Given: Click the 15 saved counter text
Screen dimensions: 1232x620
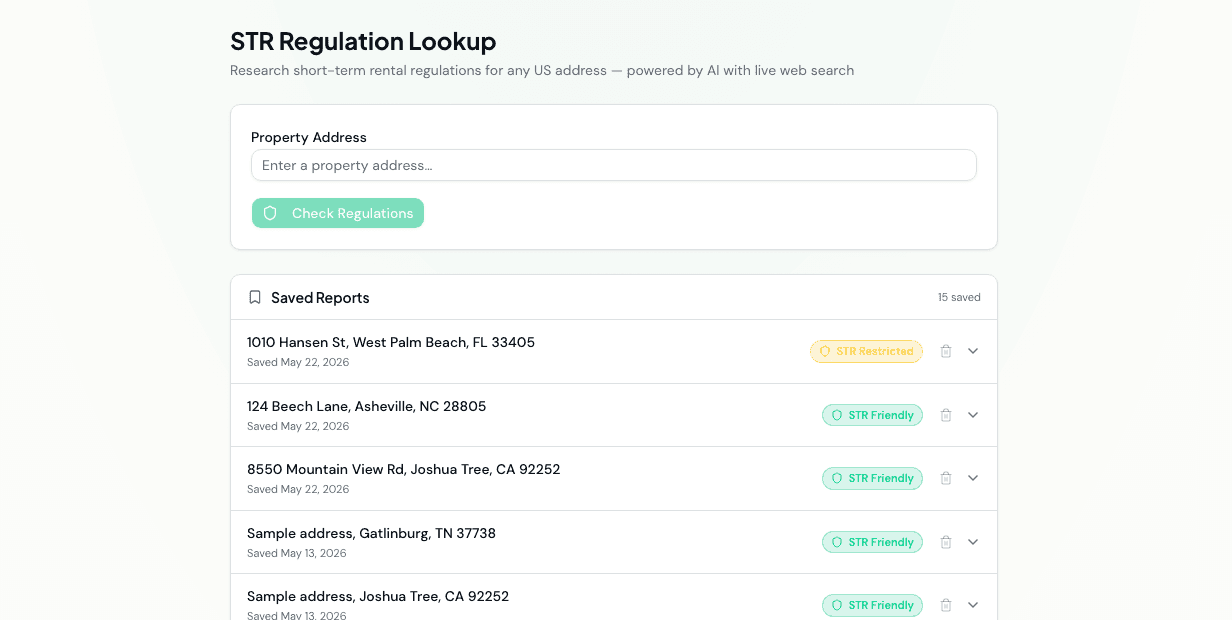Looking at the screenshot, I should click(x=959, y=297).
